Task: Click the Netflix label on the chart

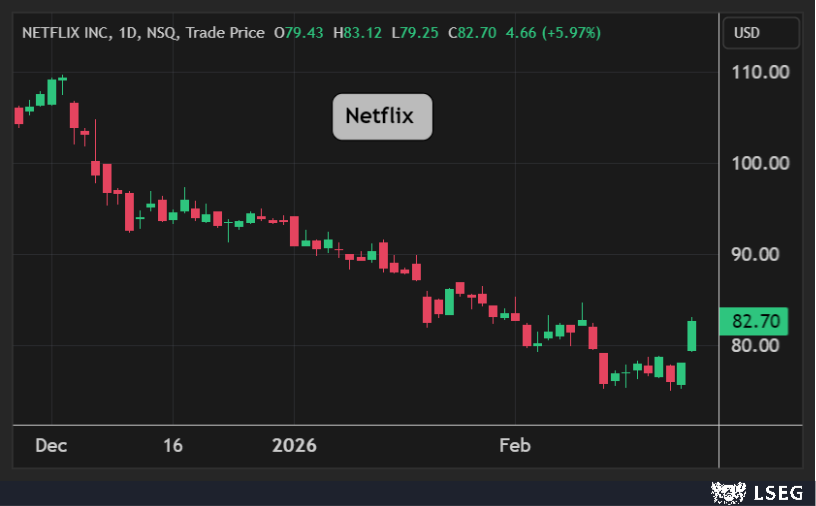Action: [380, 116]
